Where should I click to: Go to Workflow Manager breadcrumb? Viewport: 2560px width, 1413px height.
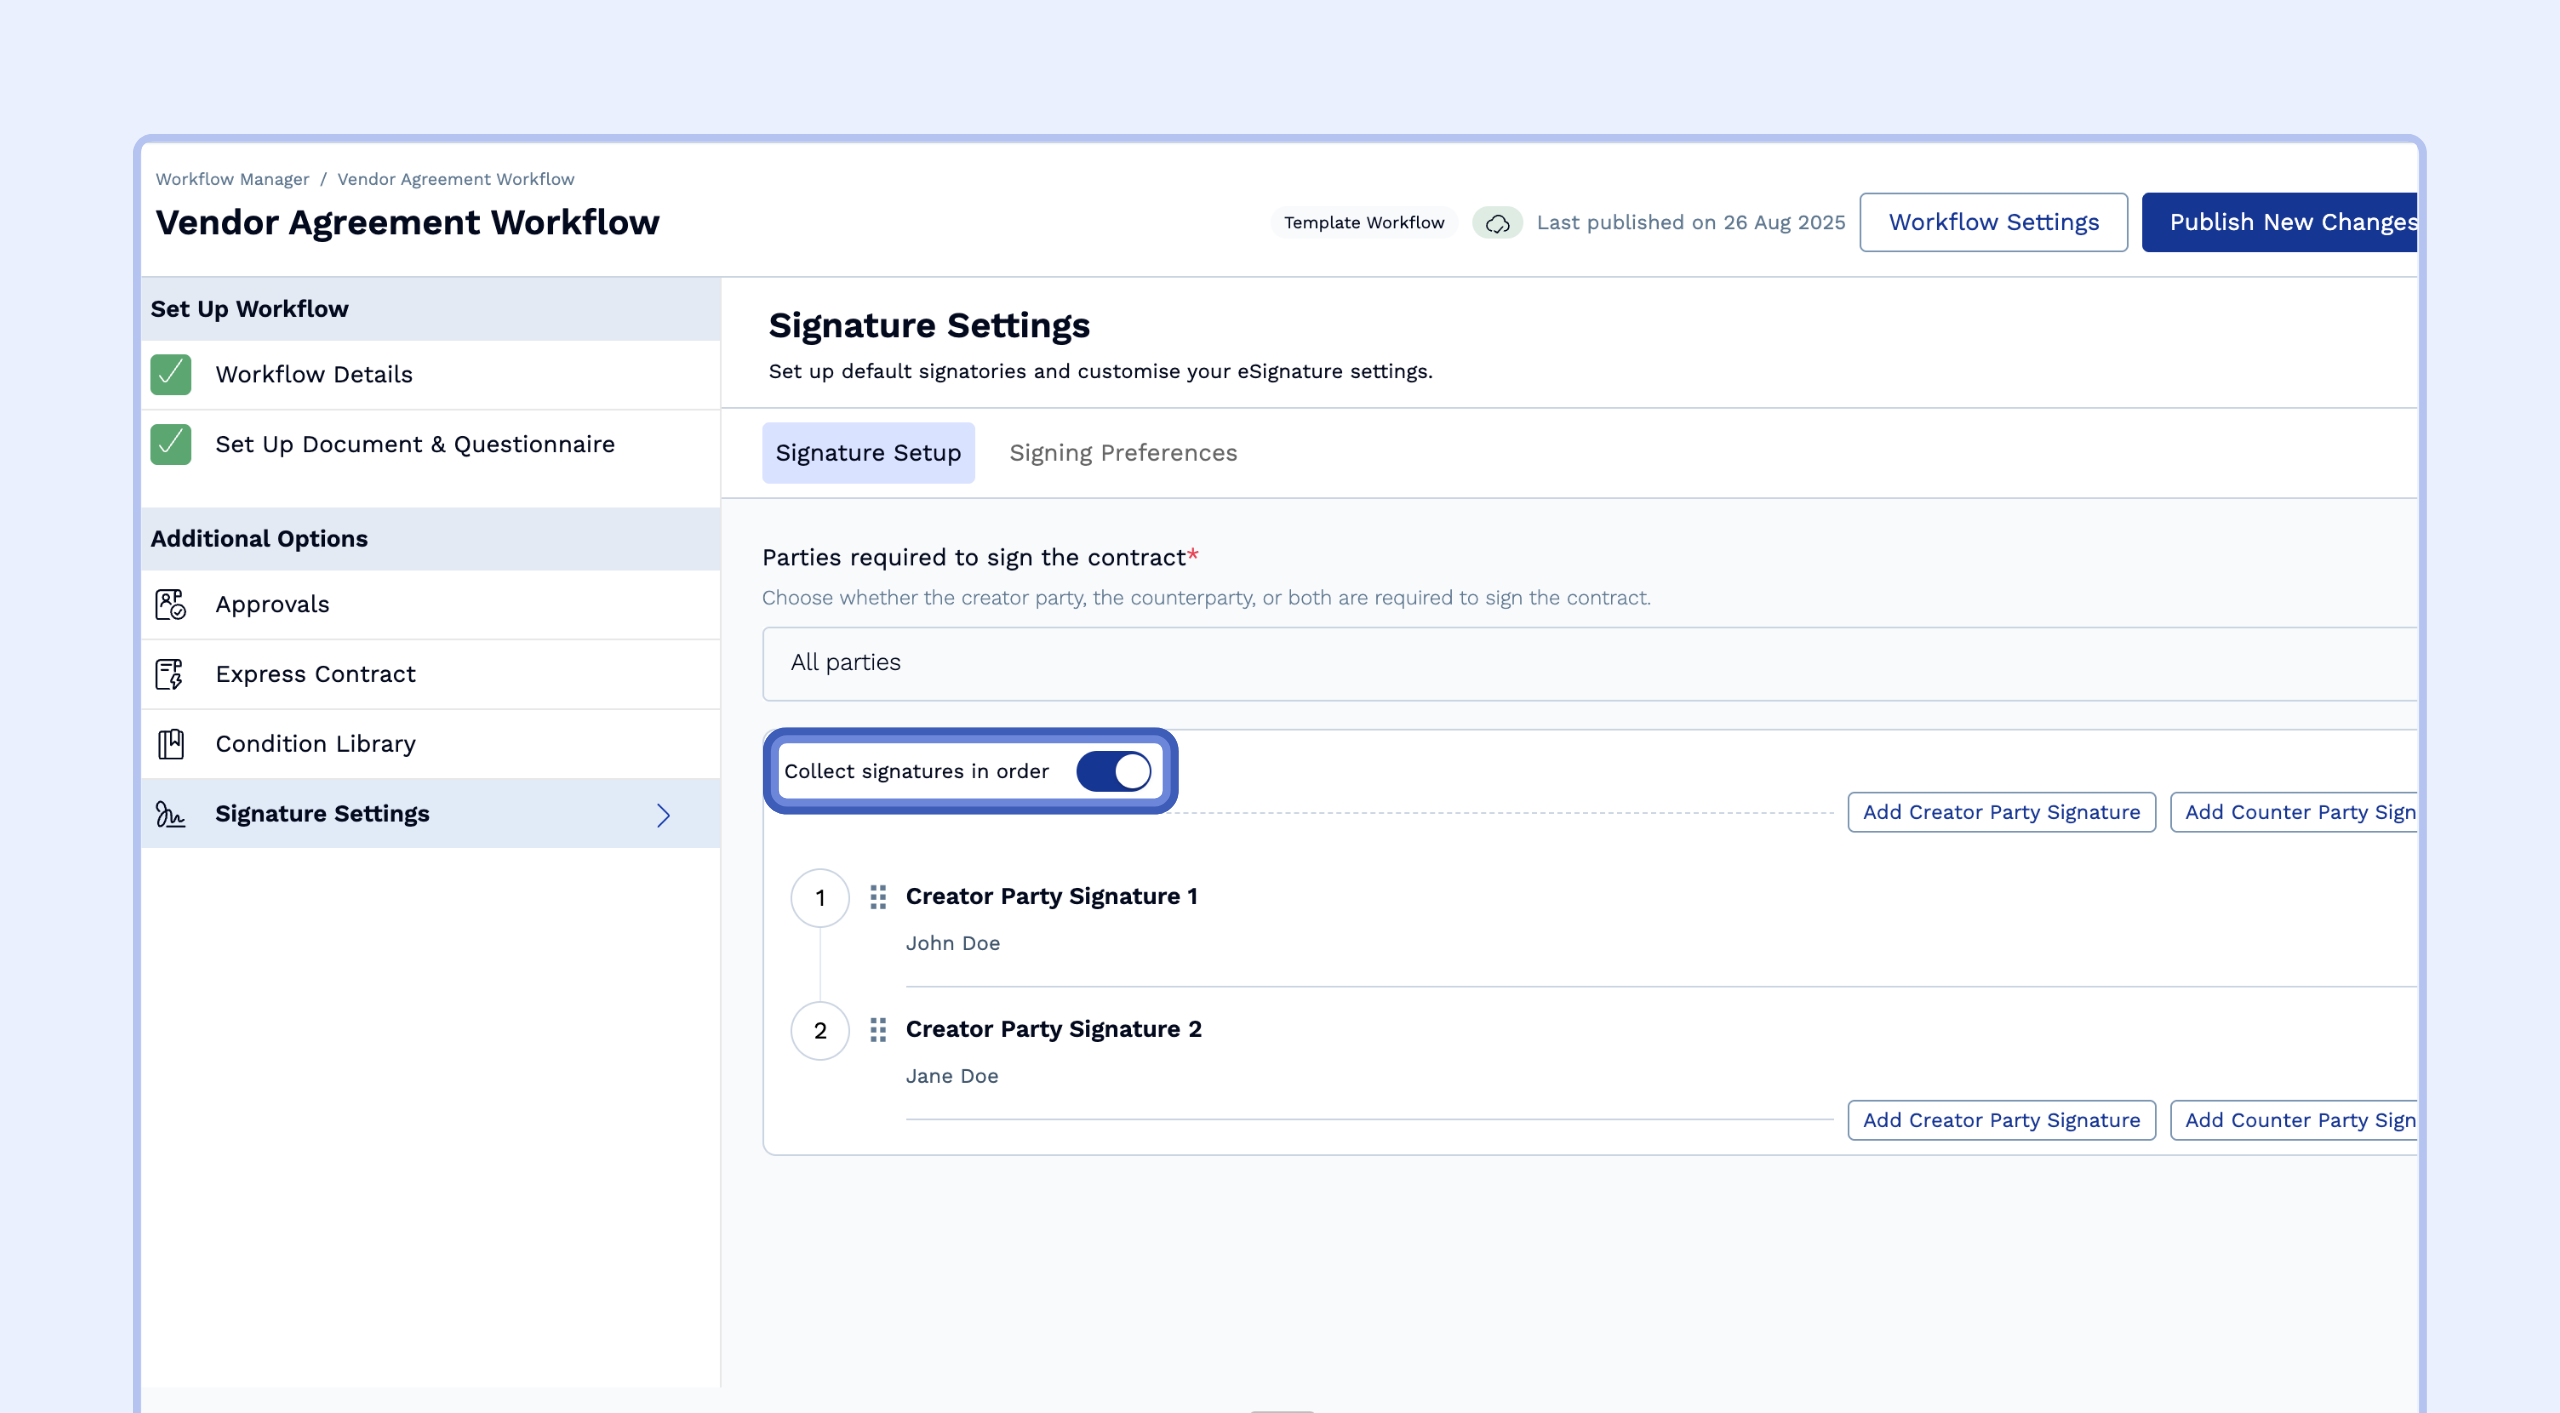[232, 179]
